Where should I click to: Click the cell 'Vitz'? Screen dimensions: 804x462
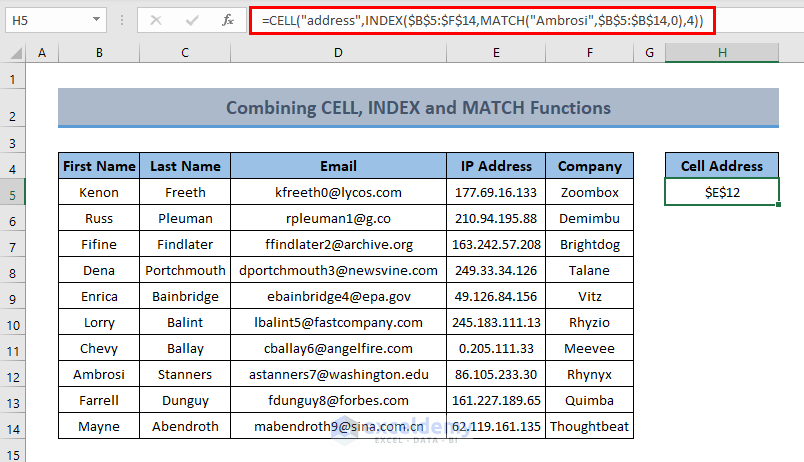(590, 296)
